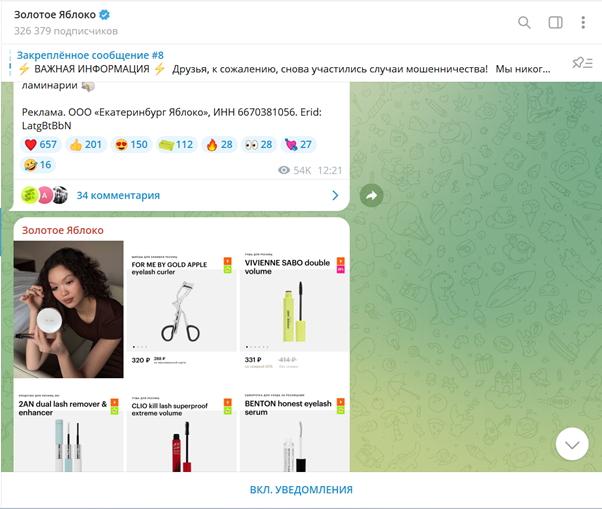Open pinned message #8 banner
Screen dimensions: 602x509
point(250,62)
